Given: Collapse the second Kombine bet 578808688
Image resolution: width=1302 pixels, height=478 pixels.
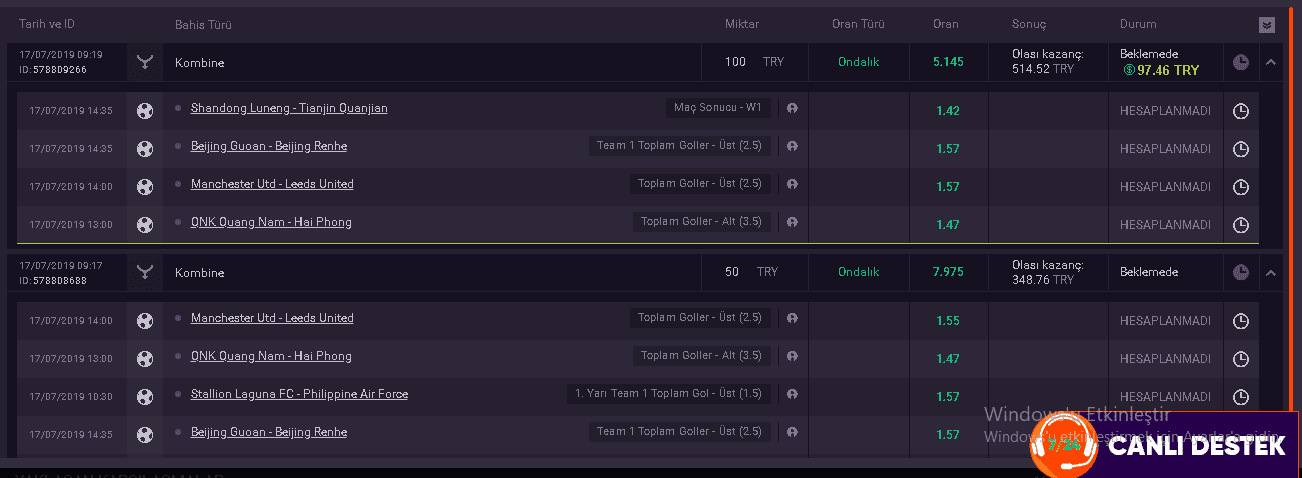Looking at the screenshot, I should (x=1271, y=272).
